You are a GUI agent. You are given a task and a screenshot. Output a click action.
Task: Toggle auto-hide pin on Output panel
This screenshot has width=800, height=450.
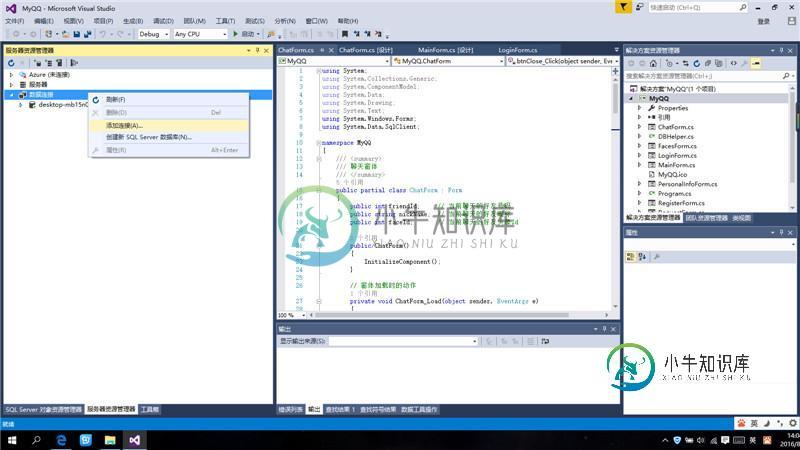(x=605, y=329)
